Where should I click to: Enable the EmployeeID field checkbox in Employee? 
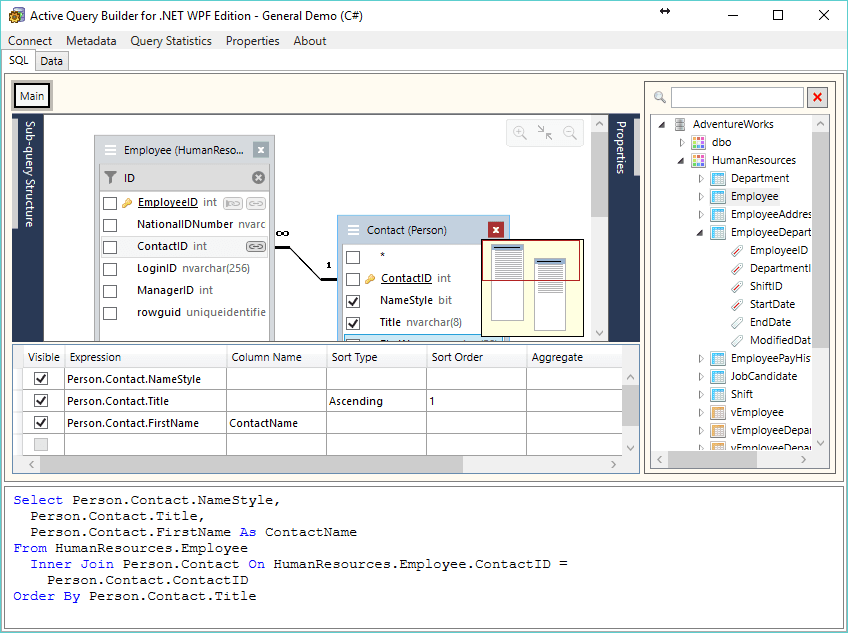109,202
